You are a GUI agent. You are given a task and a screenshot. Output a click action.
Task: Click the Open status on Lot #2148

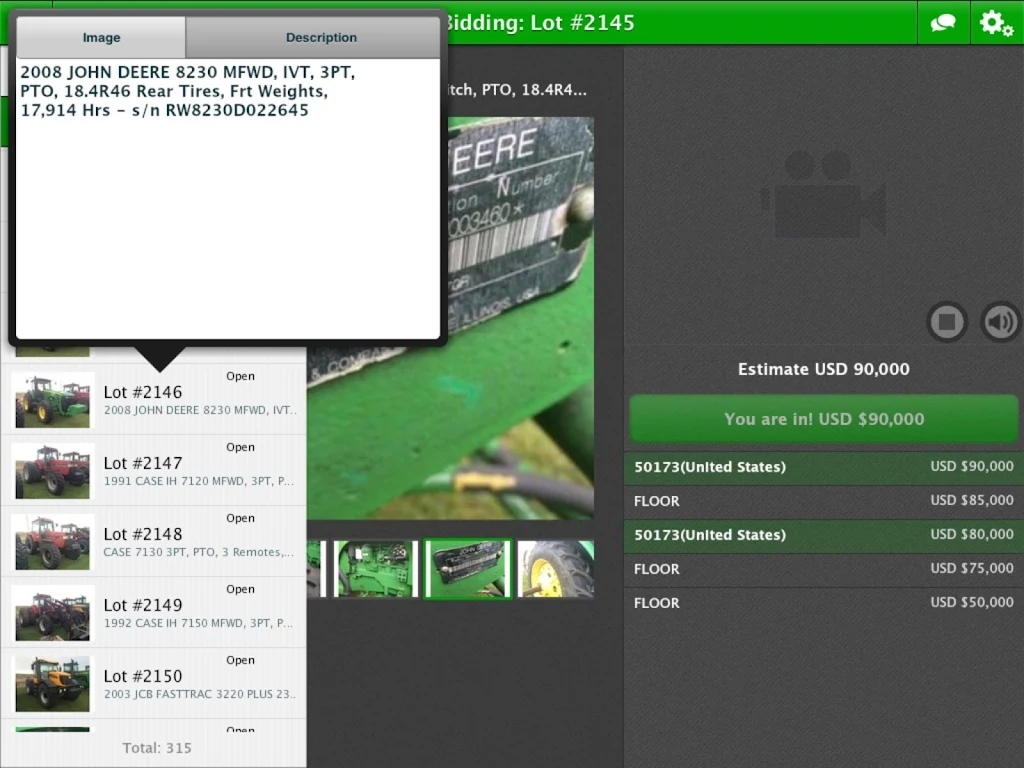[x=240, y=519]
